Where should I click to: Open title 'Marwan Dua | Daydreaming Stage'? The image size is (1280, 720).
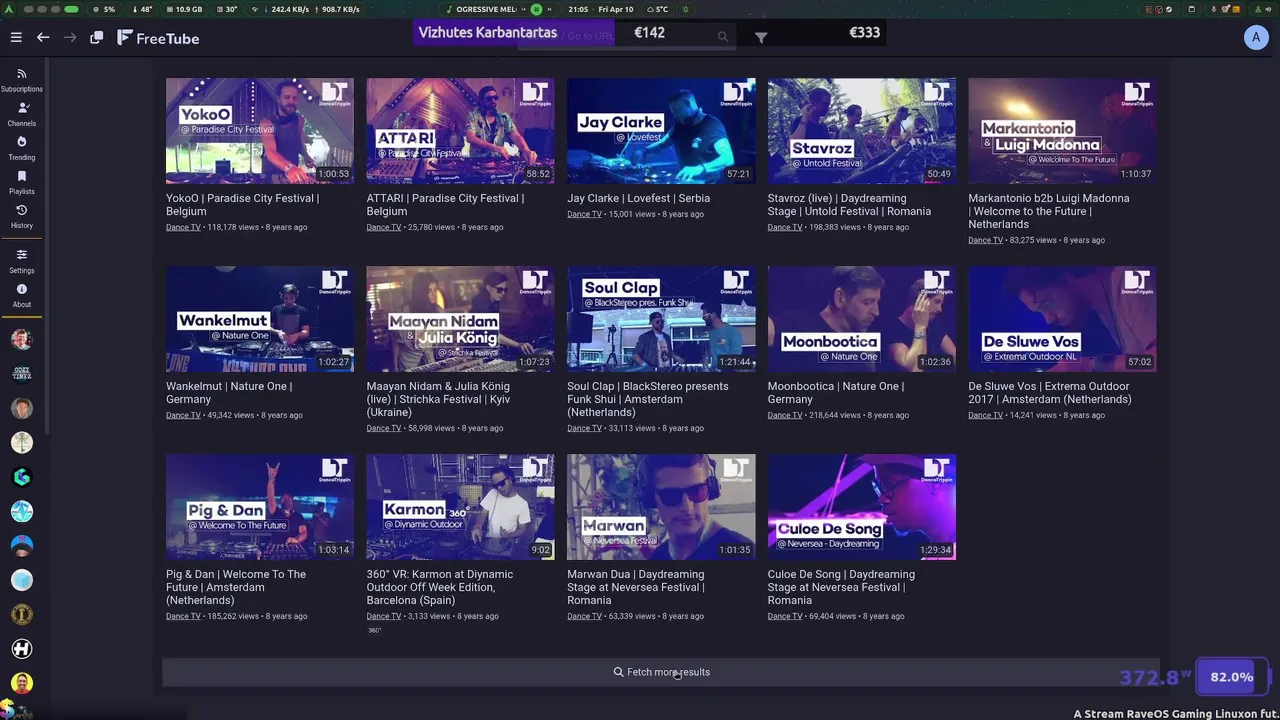tap(636, 587)
